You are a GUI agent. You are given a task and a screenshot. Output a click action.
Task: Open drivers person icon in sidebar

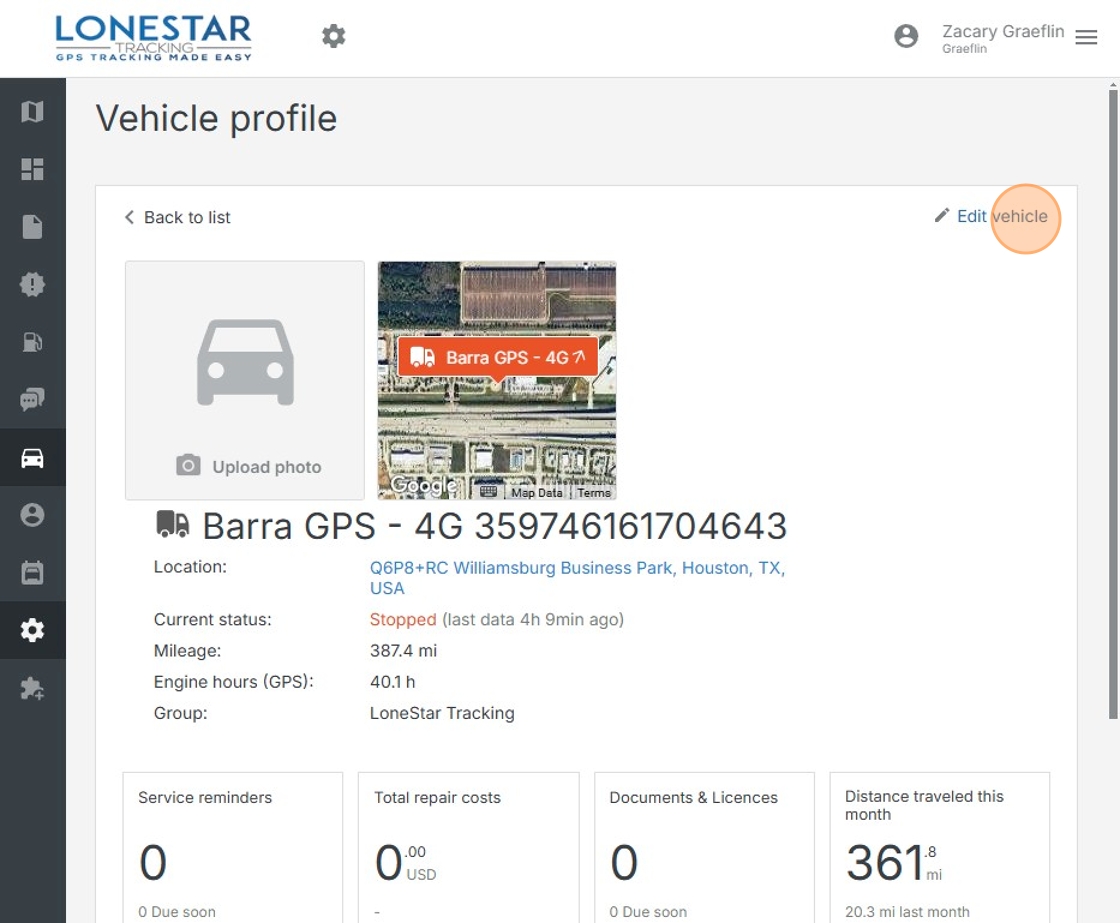coord(32,515)
